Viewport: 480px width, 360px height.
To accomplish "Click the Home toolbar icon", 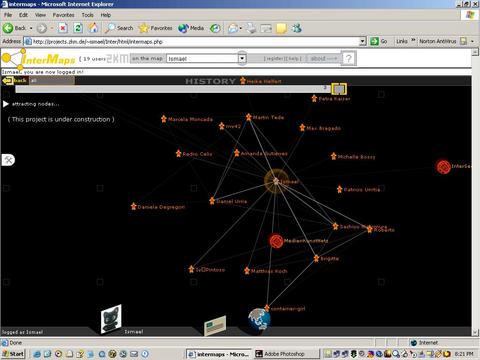I will (x=93, y=28).
